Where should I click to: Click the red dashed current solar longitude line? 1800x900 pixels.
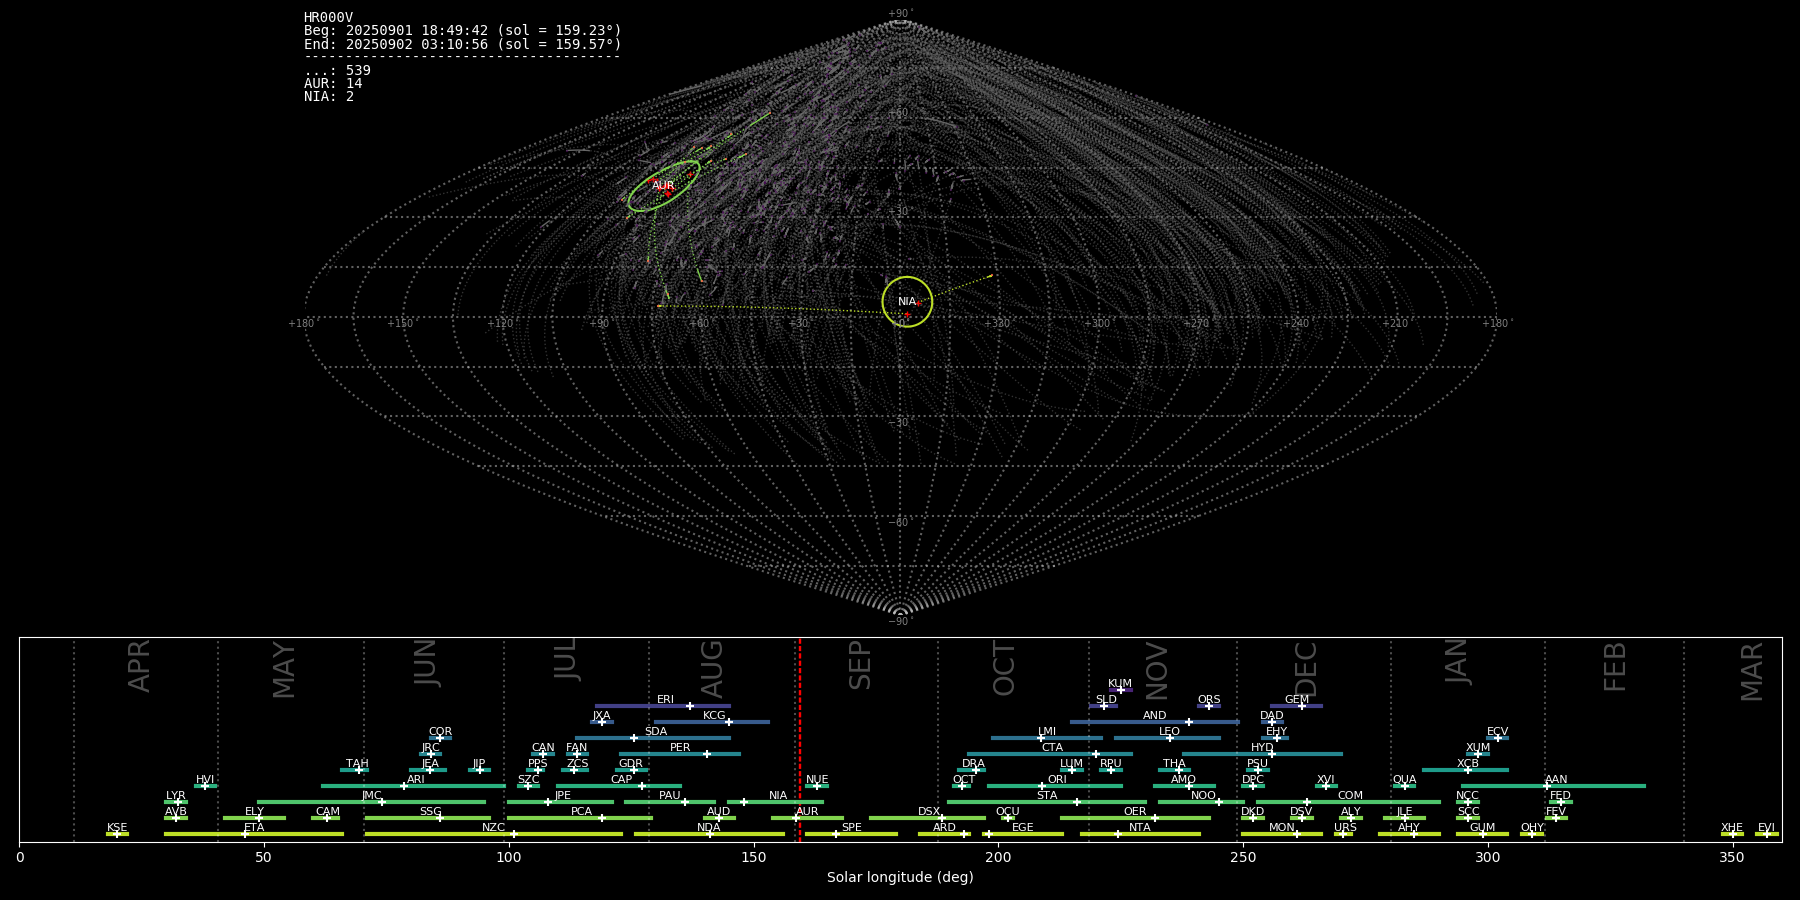point(800,739)
